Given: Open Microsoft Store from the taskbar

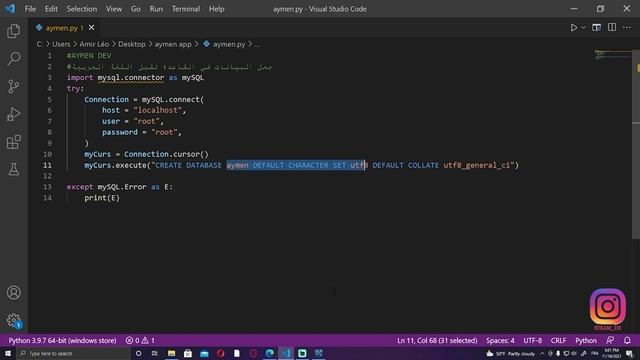Looking at the screenshot, I should click(x=188, y=353).
